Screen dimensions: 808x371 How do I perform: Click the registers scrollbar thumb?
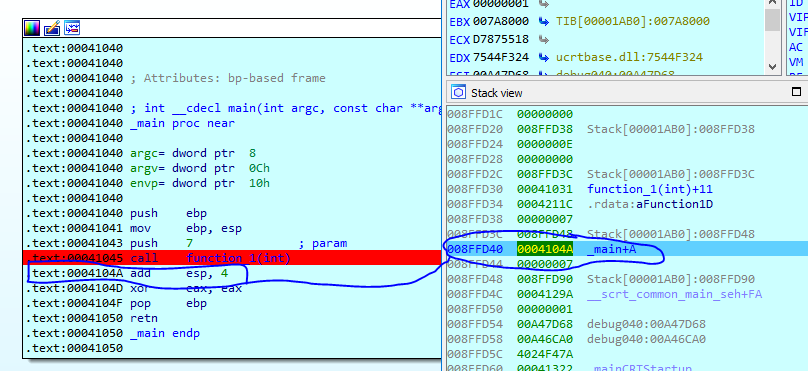(x=772, y=20)
